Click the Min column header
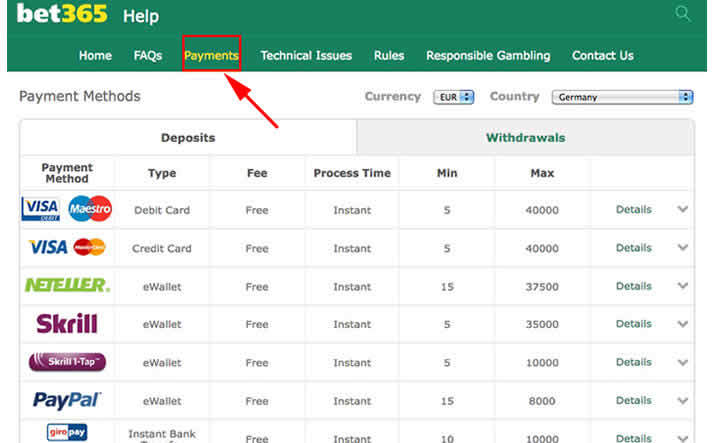The image size is (714, 443). coord(447,173)
